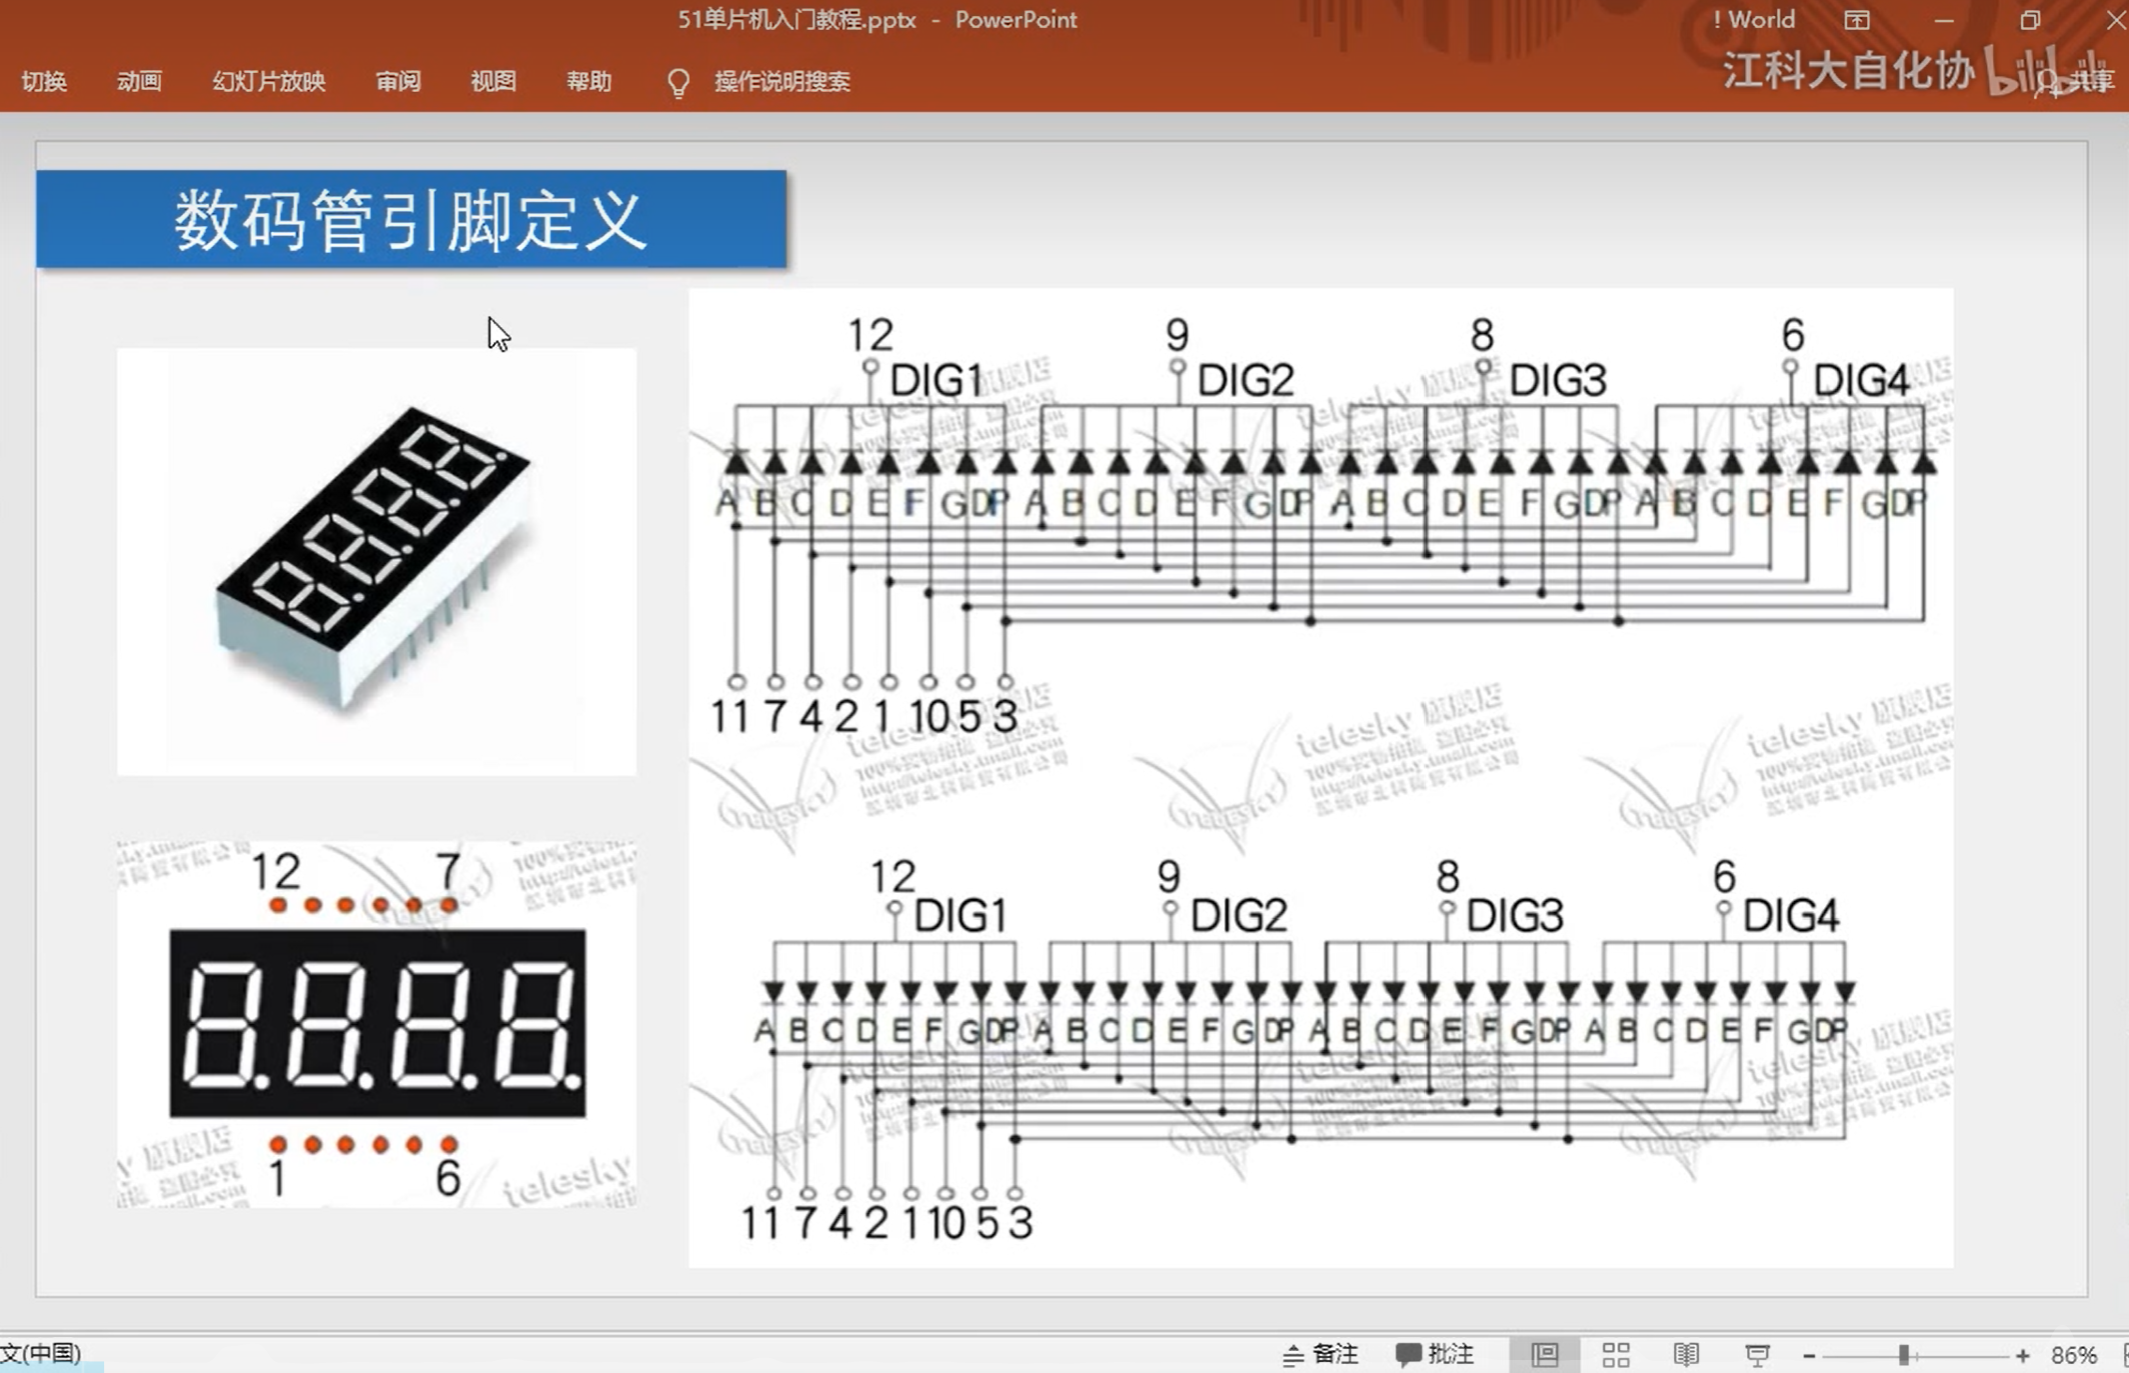Image resolution: width=2129 pixels, height=1373 pixels.
Task: Open the 幻灯片放映 slideshow tab
Action: point(268,81)
